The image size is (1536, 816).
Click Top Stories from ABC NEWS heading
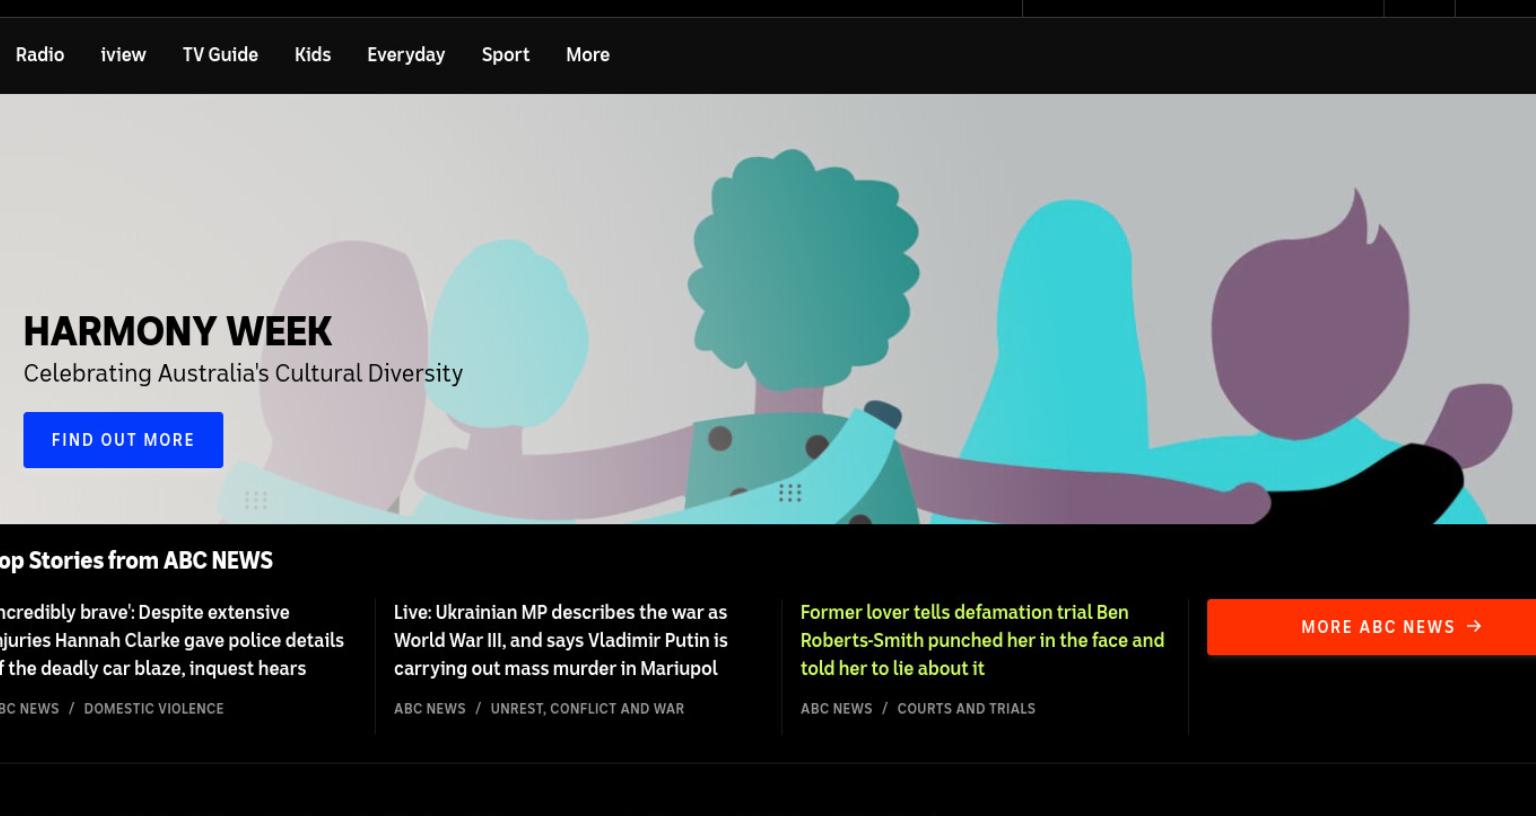[x=136, y=560]
